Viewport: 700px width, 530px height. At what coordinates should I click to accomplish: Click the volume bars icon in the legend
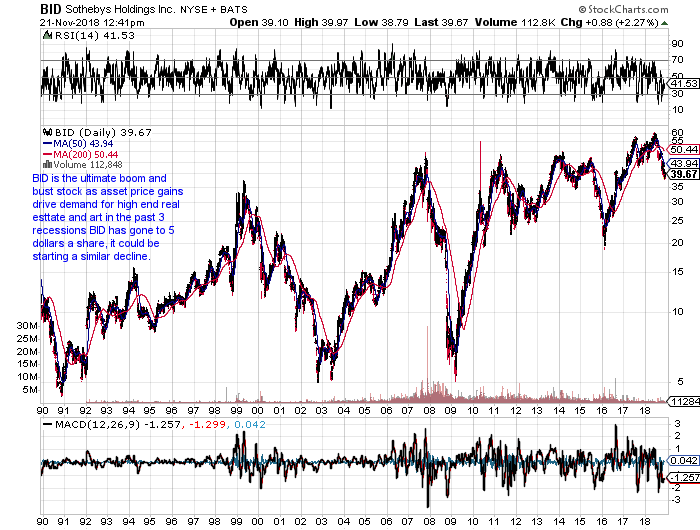[x=48, y=165]
